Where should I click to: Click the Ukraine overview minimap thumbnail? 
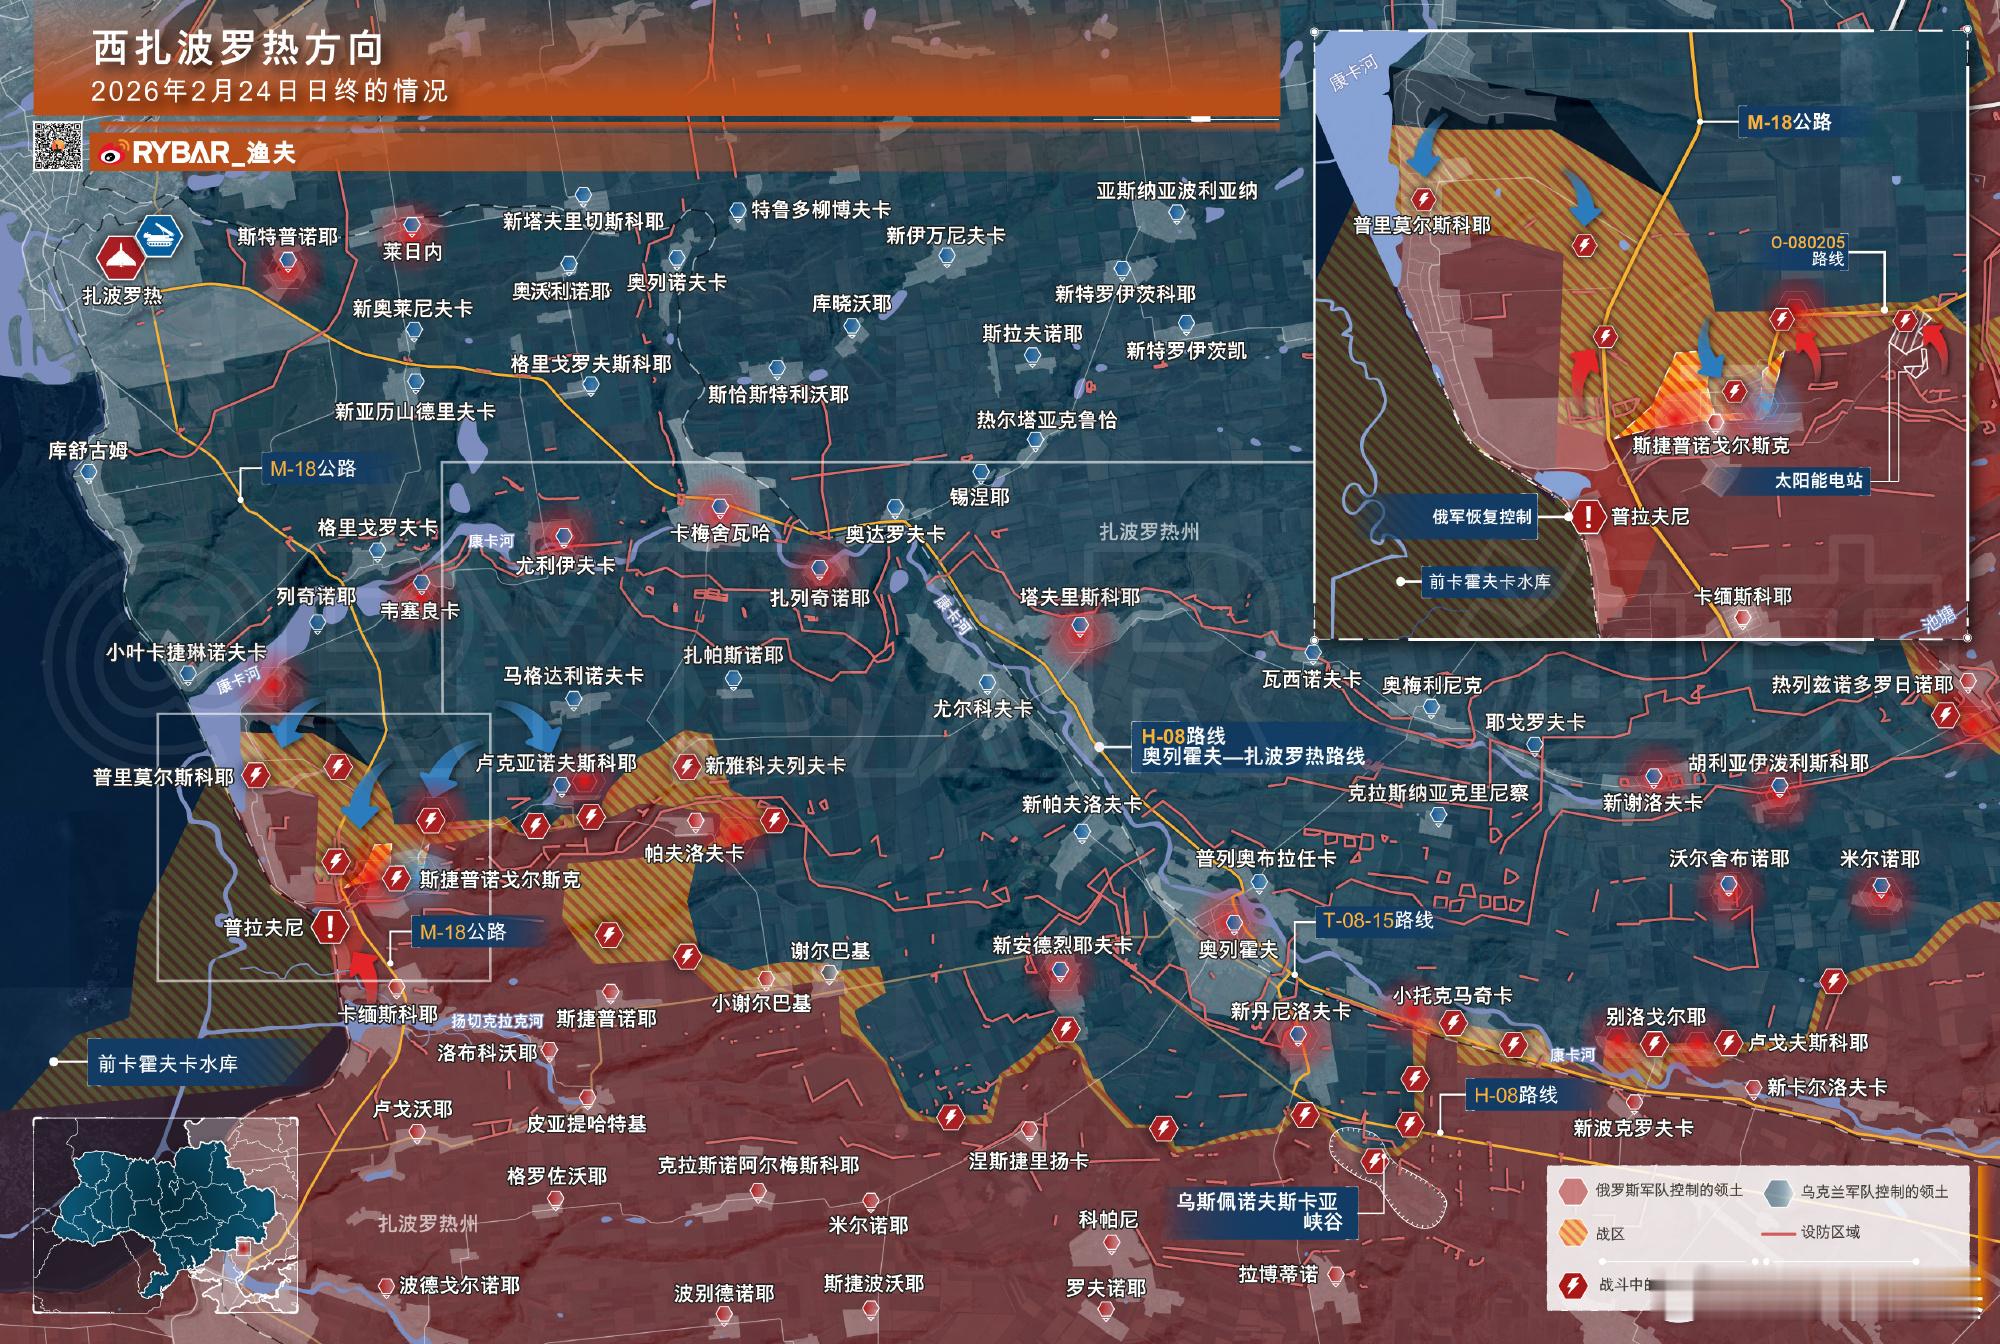166,1213
